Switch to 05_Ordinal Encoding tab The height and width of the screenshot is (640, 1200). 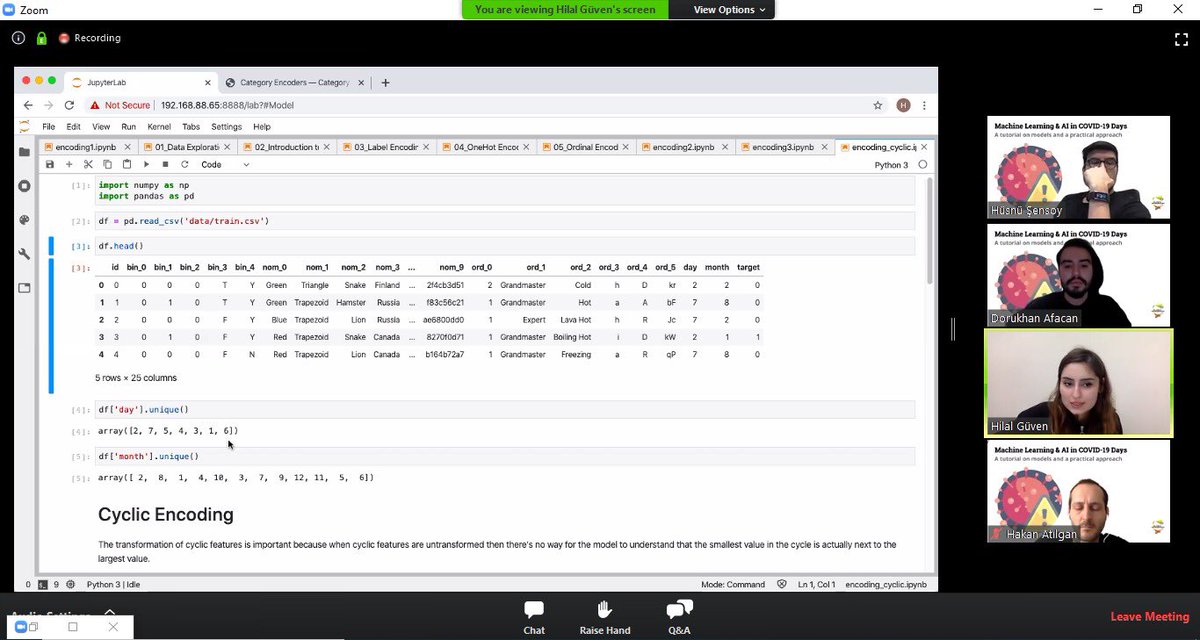587,147
